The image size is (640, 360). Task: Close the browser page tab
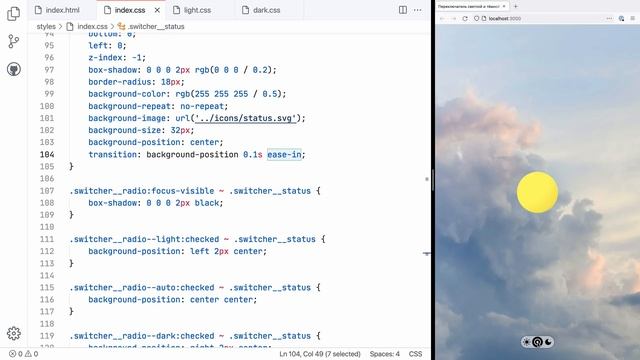click(x=504, y=6)
